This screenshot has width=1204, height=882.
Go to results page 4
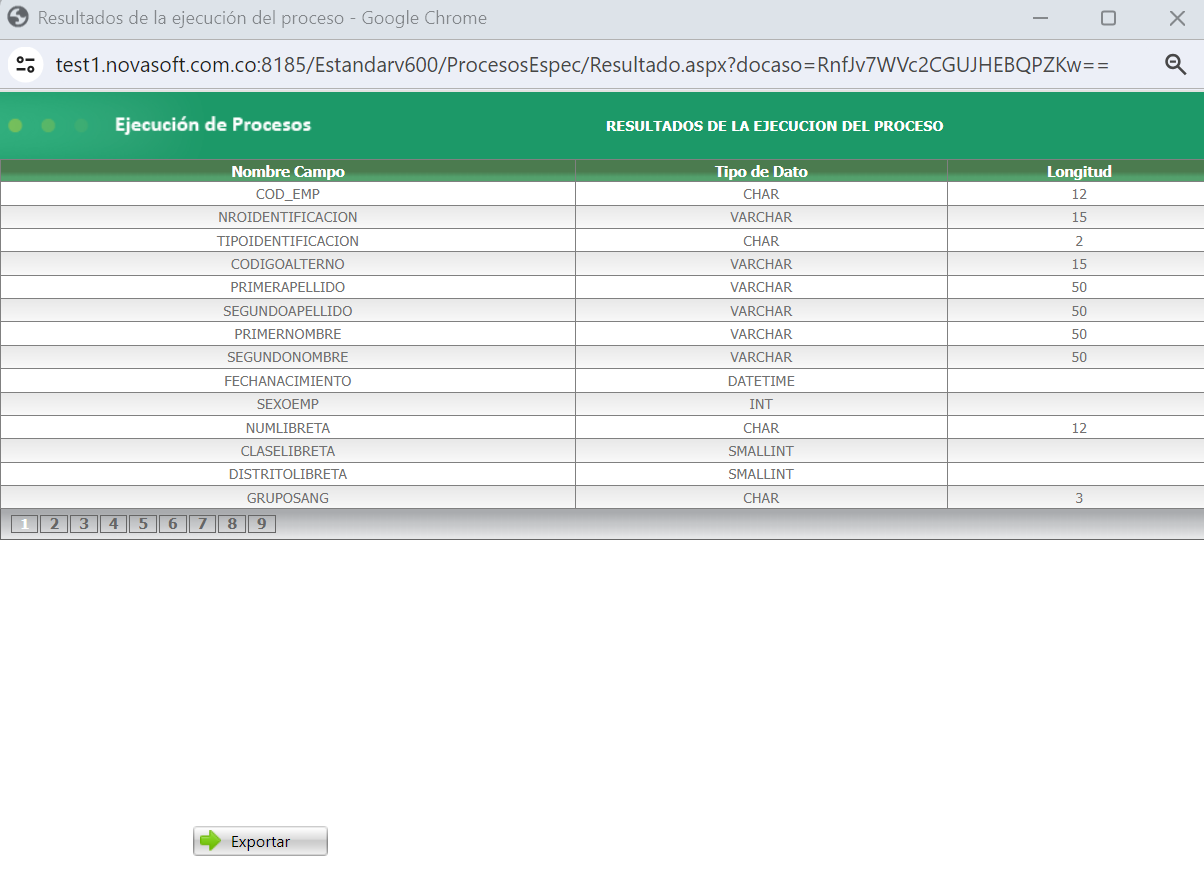(x=113, y=524)
